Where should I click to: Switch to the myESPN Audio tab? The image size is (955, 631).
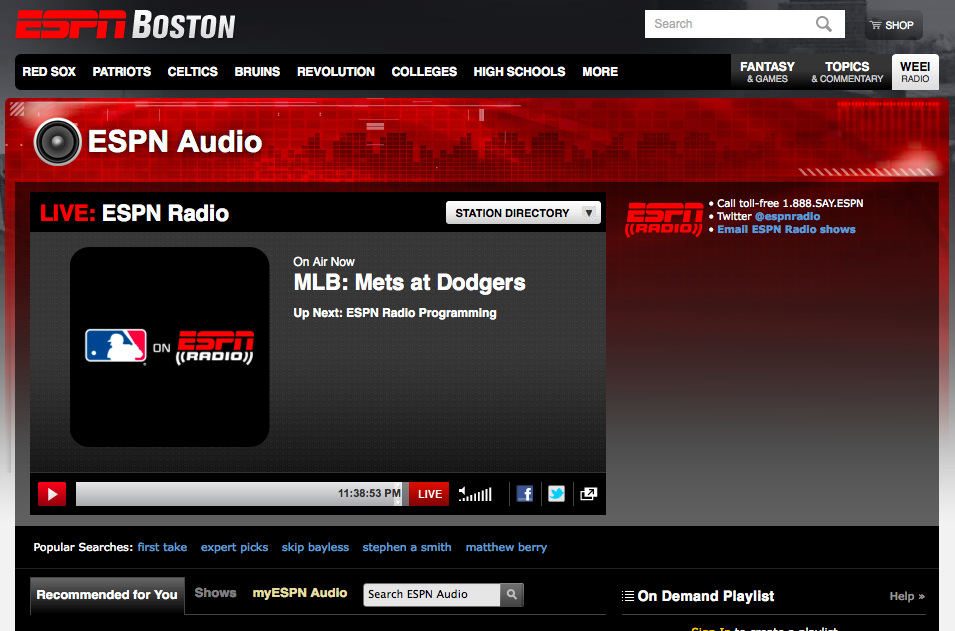(300, 593)
